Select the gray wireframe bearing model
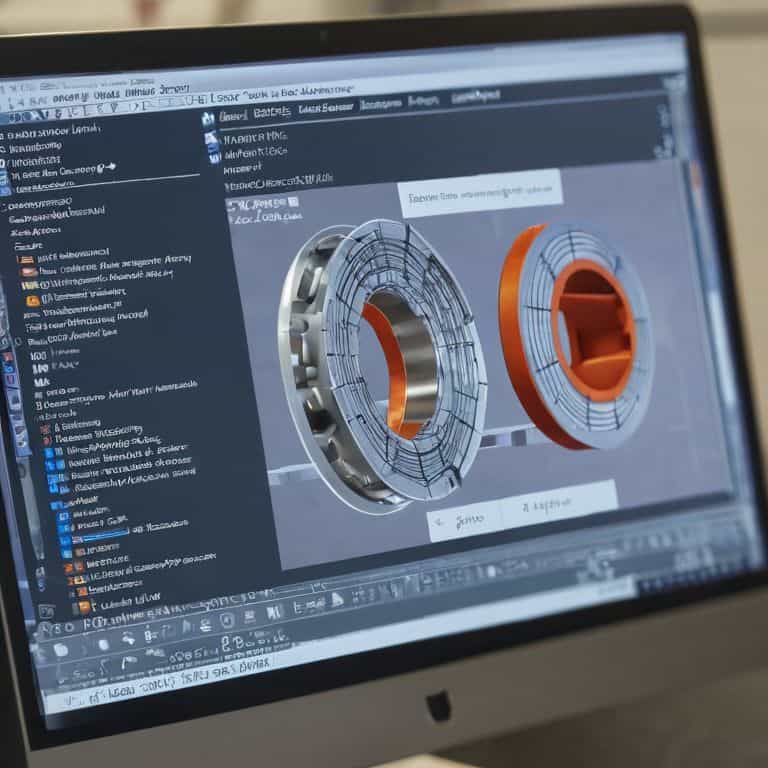Viewport: 768px width, 768px height. pos(383,366)
